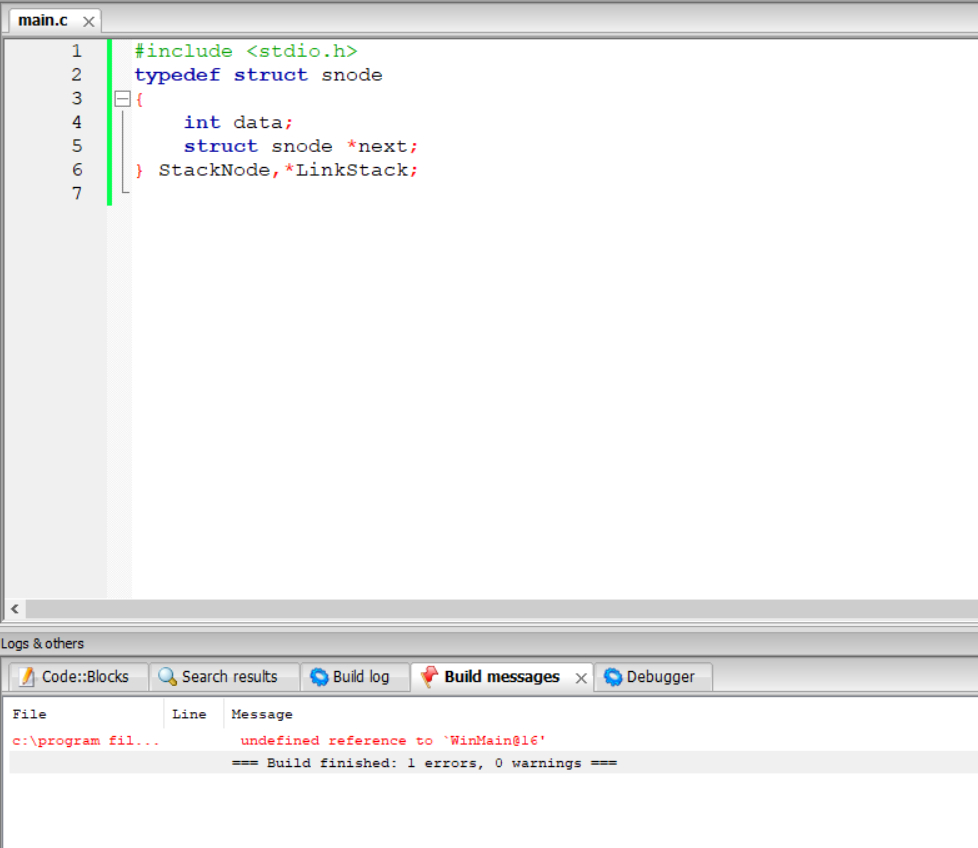The height and width of the screenshot is (848, 978).
Task: Close the Build messages tab
Action: click(x=581, y=678)
